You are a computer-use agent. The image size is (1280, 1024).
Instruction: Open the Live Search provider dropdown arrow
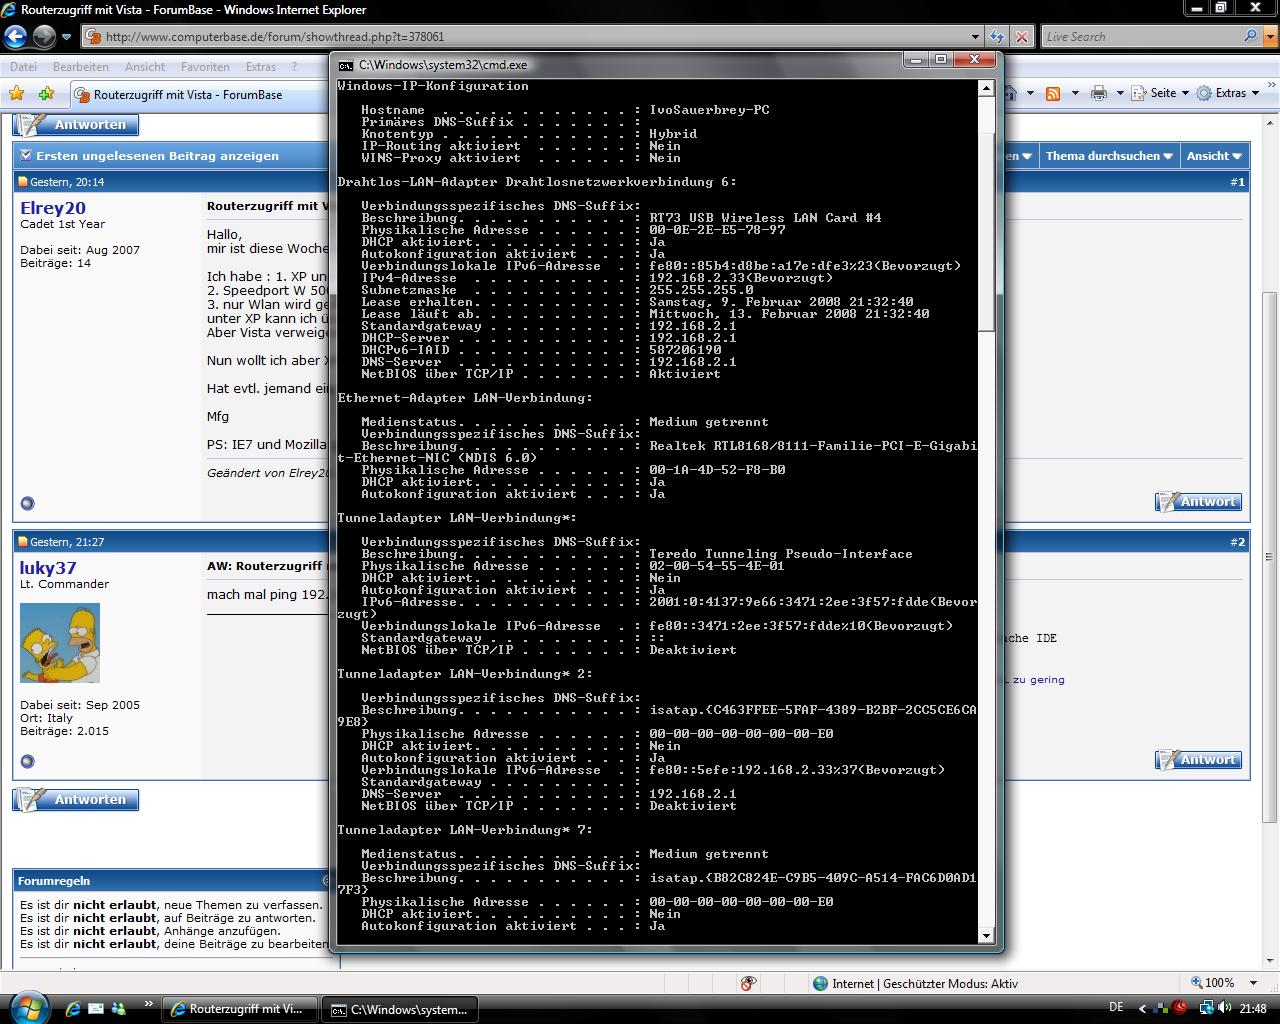pos(1268,37)
